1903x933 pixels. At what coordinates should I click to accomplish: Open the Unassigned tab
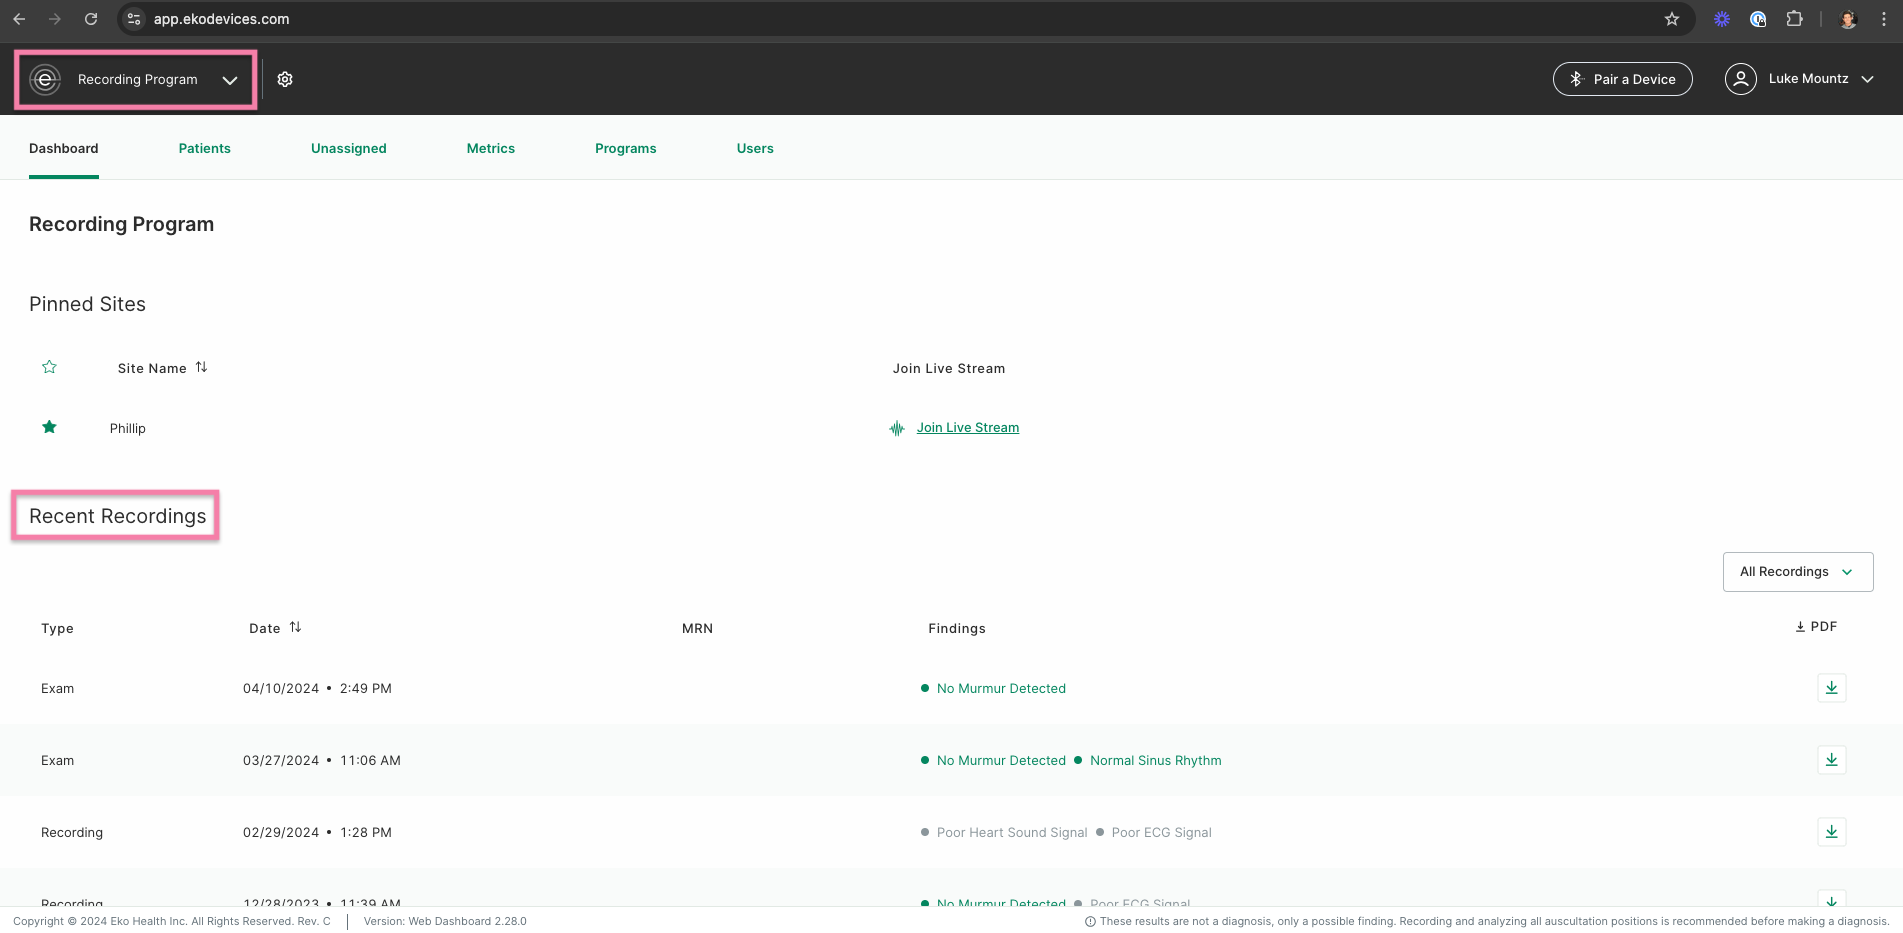(x=349, y=148)
